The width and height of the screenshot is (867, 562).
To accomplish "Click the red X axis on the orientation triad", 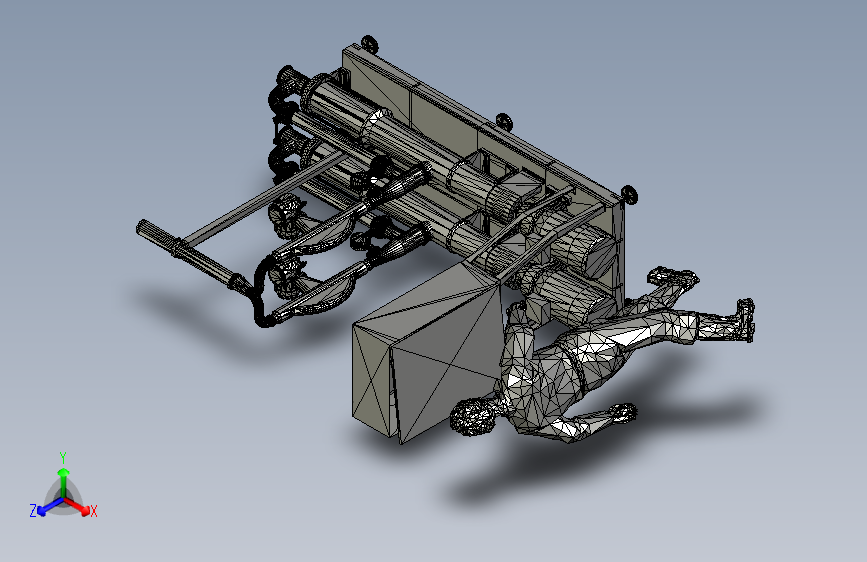I will tap(79, 506).
